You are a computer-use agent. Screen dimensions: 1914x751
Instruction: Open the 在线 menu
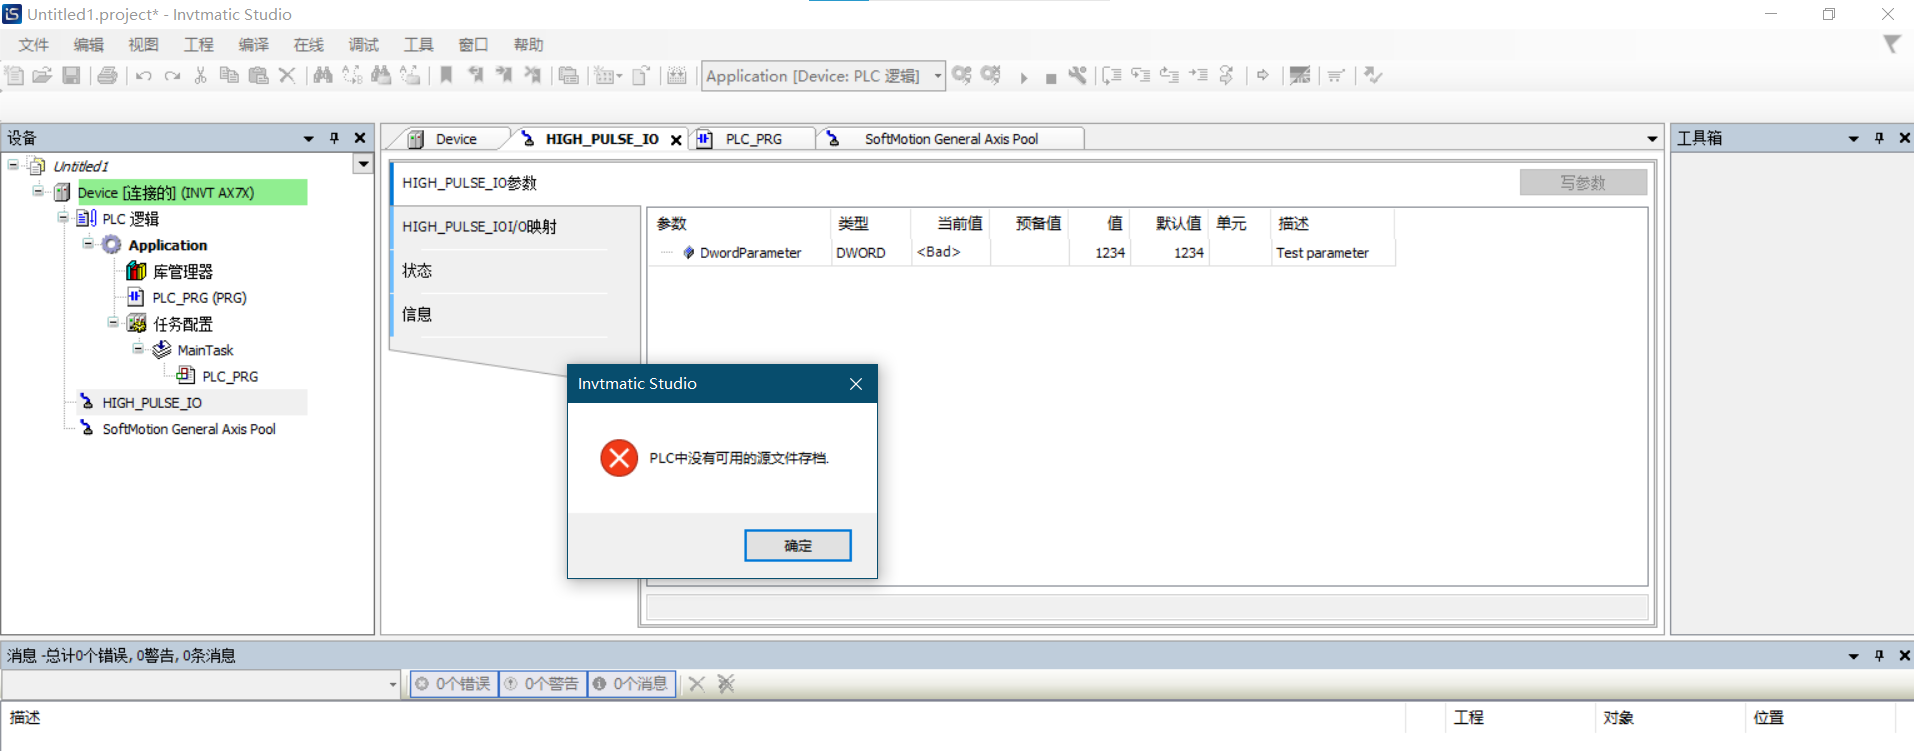click(308, 45)
